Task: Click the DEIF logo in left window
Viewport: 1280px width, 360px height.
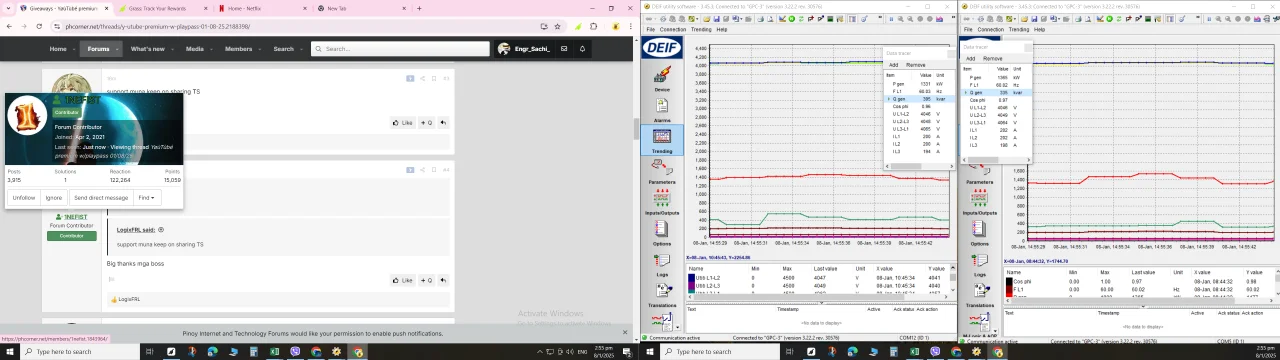Action: coord(662,48)
